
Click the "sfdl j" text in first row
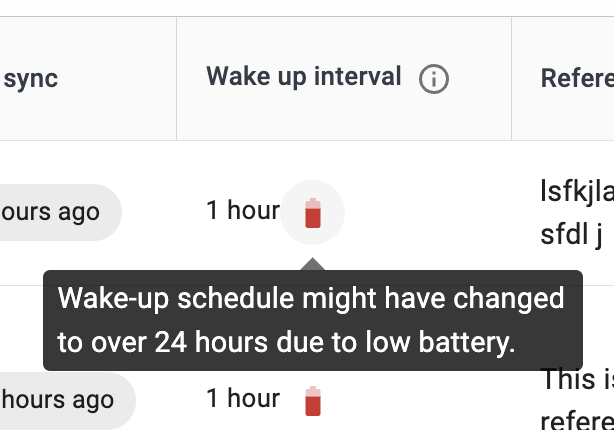(571, 234)
